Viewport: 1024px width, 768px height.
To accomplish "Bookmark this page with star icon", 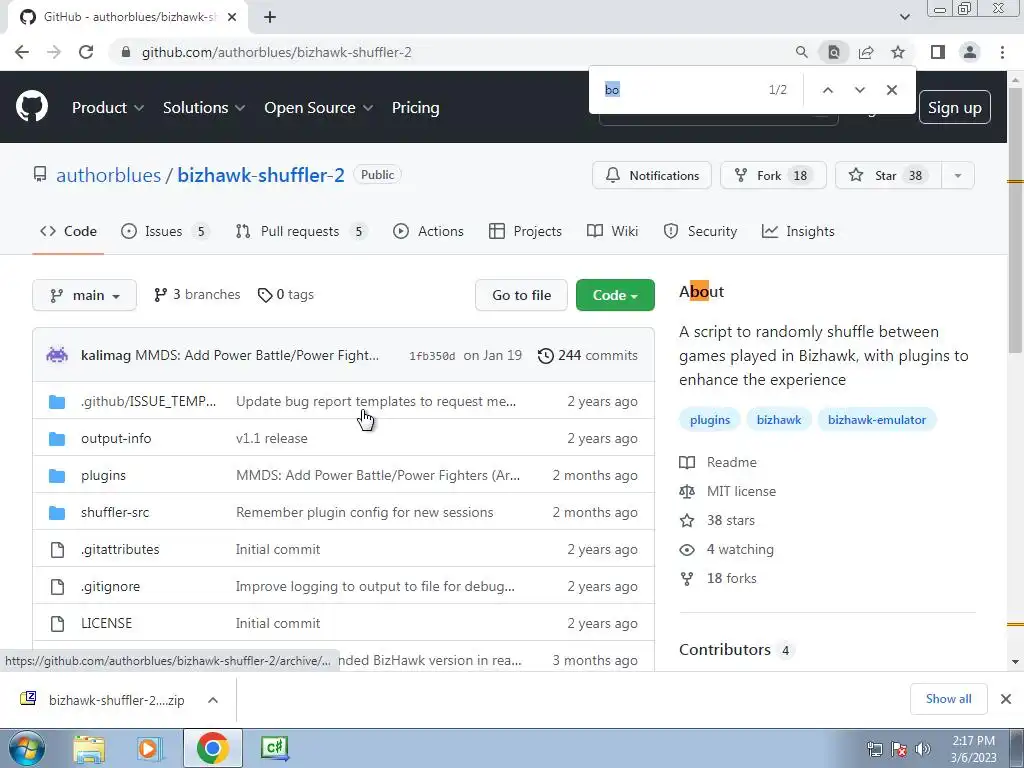I will (x=898, y=52).
